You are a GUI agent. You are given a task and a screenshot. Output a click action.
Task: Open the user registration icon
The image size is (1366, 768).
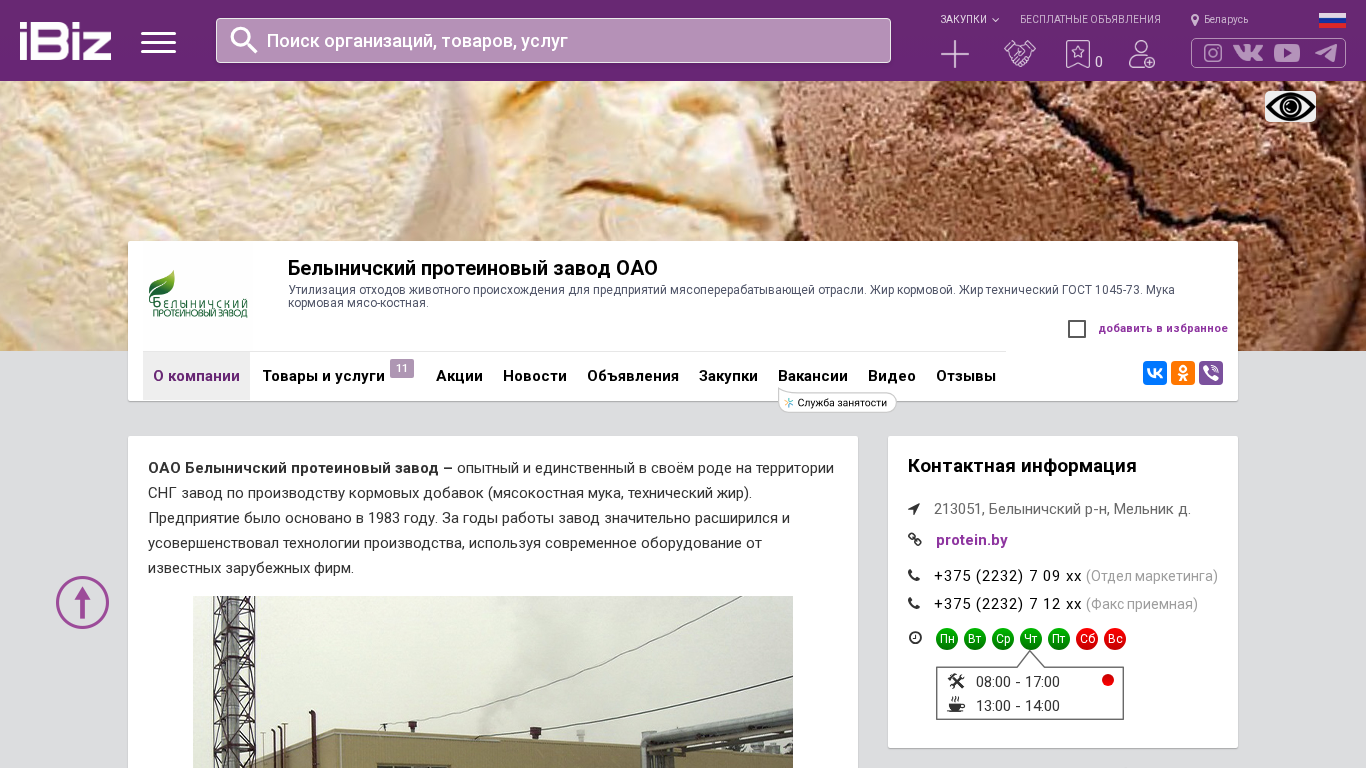click(1142, 54)
